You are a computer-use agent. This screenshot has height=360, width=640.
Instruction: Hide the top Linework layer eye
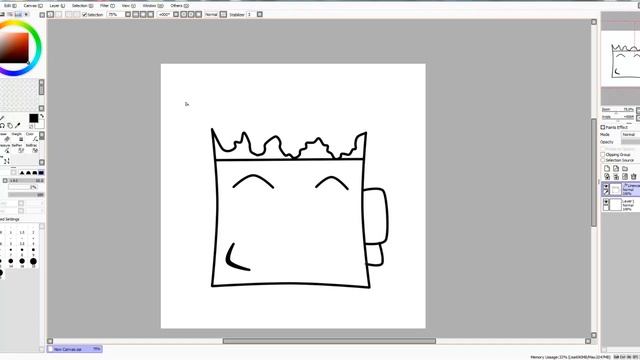(606, 187)
